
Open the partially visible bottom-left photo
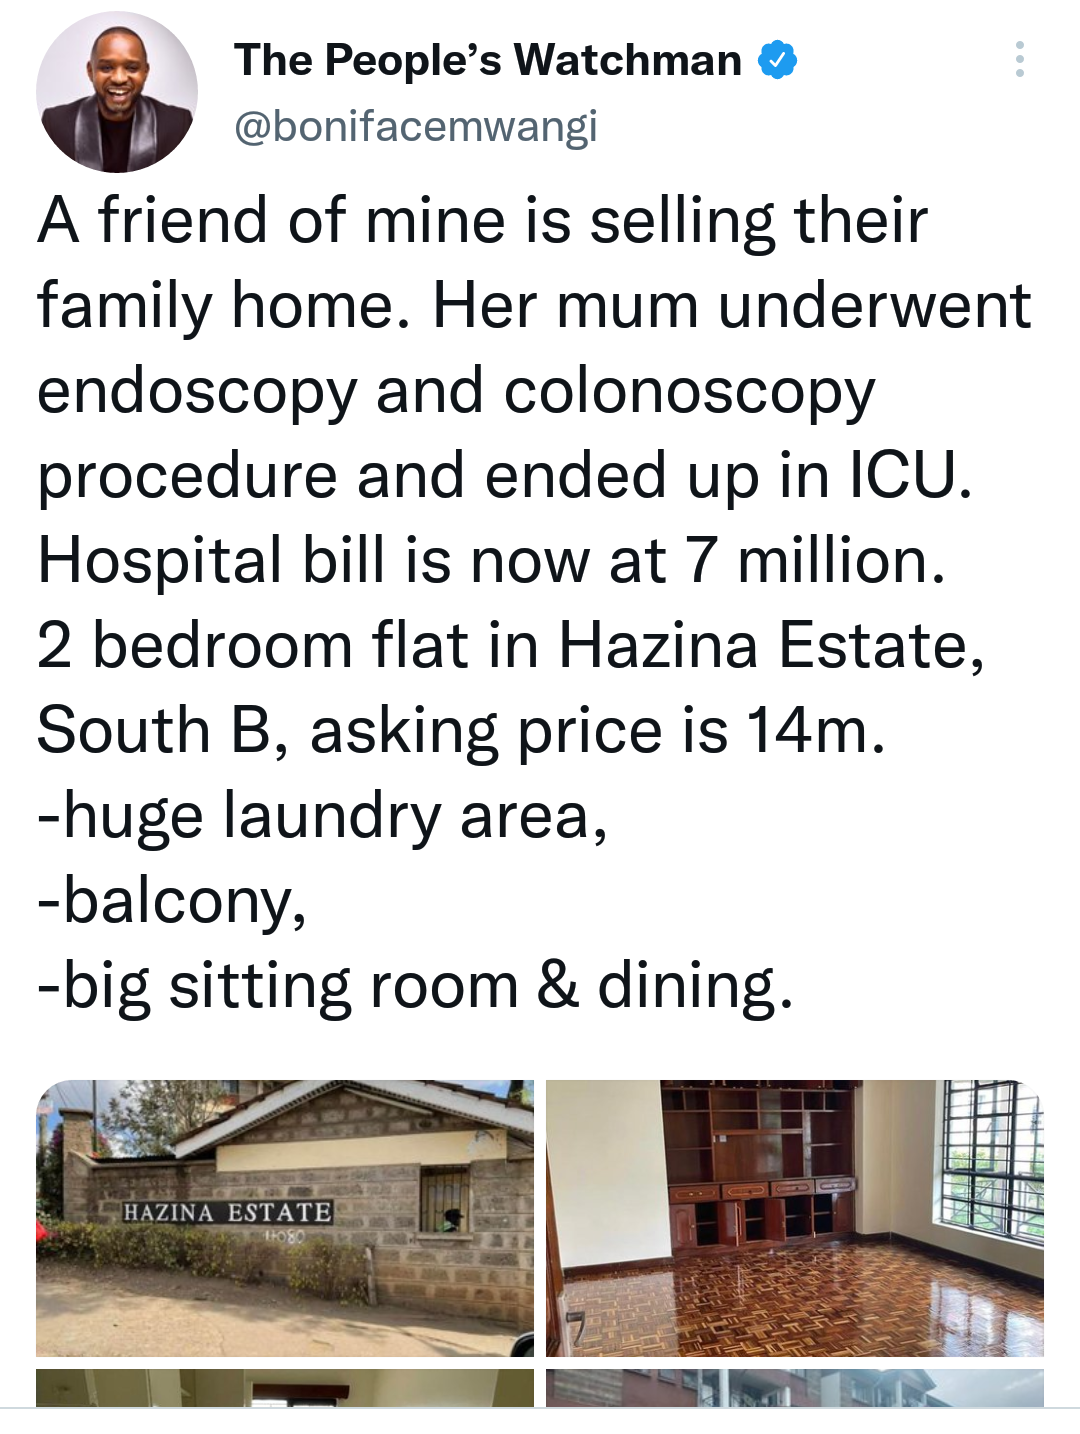[285, 1387]
